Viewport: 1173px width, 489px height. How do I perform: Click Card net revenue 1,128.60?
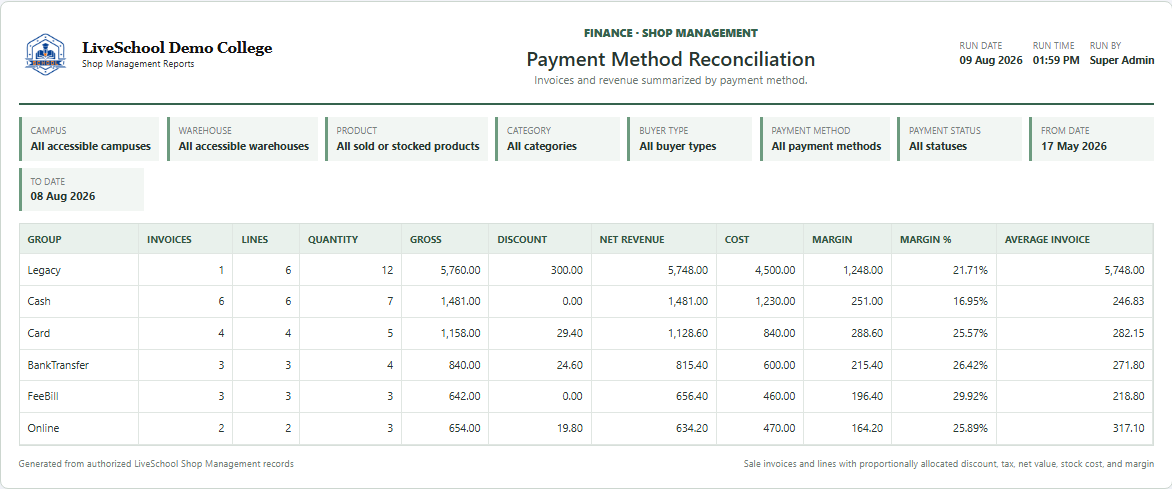pyautogui.click(x=688, y=333)
